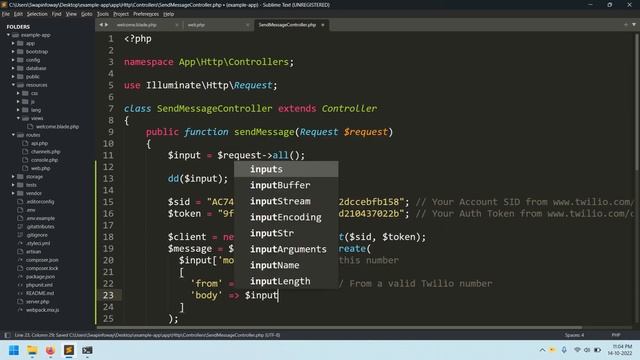Click the microphone icon in system tray
640x360 pixels.
(564, 350)
